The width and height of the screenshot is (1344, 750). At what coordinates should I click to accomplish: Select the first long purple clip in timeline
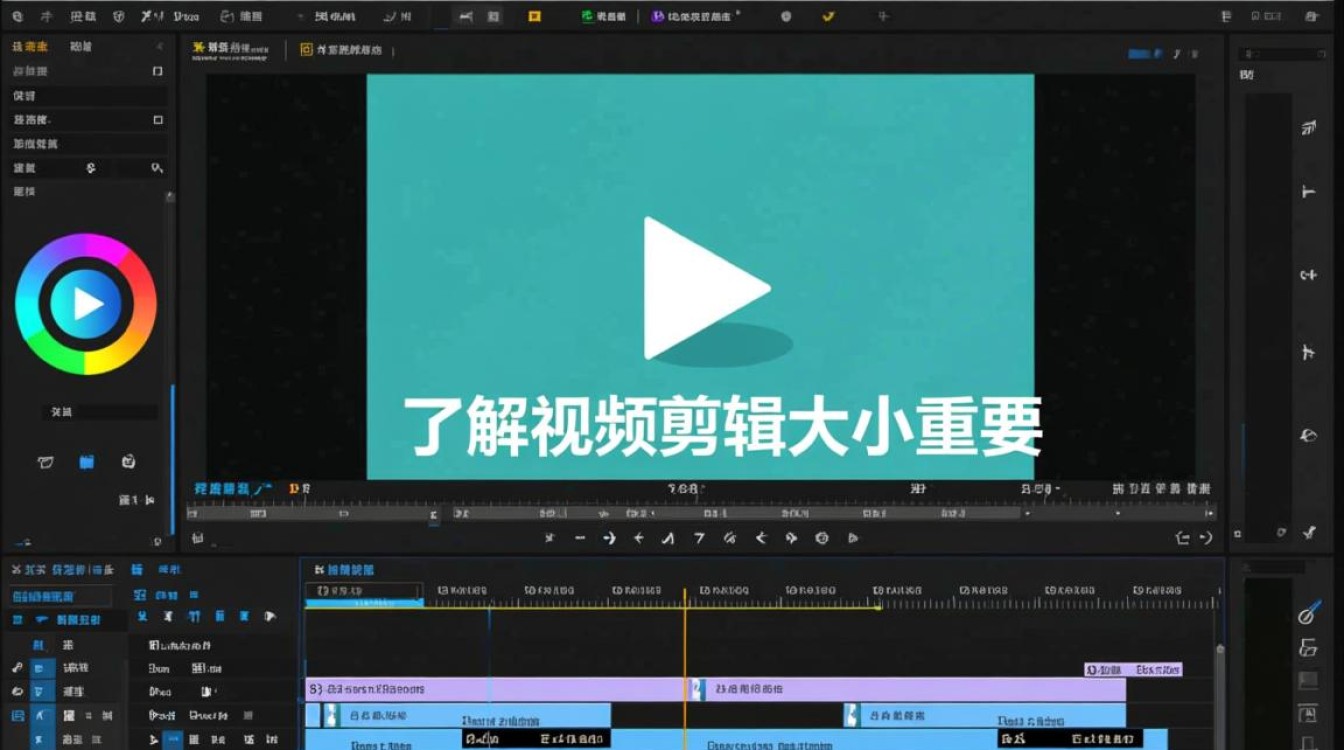pos(495,689)
